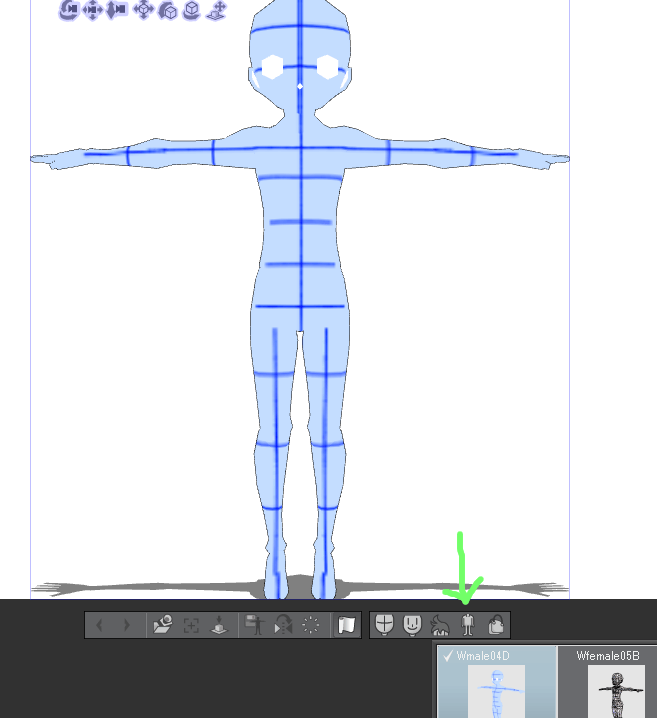Open the hairstyle selection icon
This screenshot has width=657, height=718.
(x=439, y=626)
